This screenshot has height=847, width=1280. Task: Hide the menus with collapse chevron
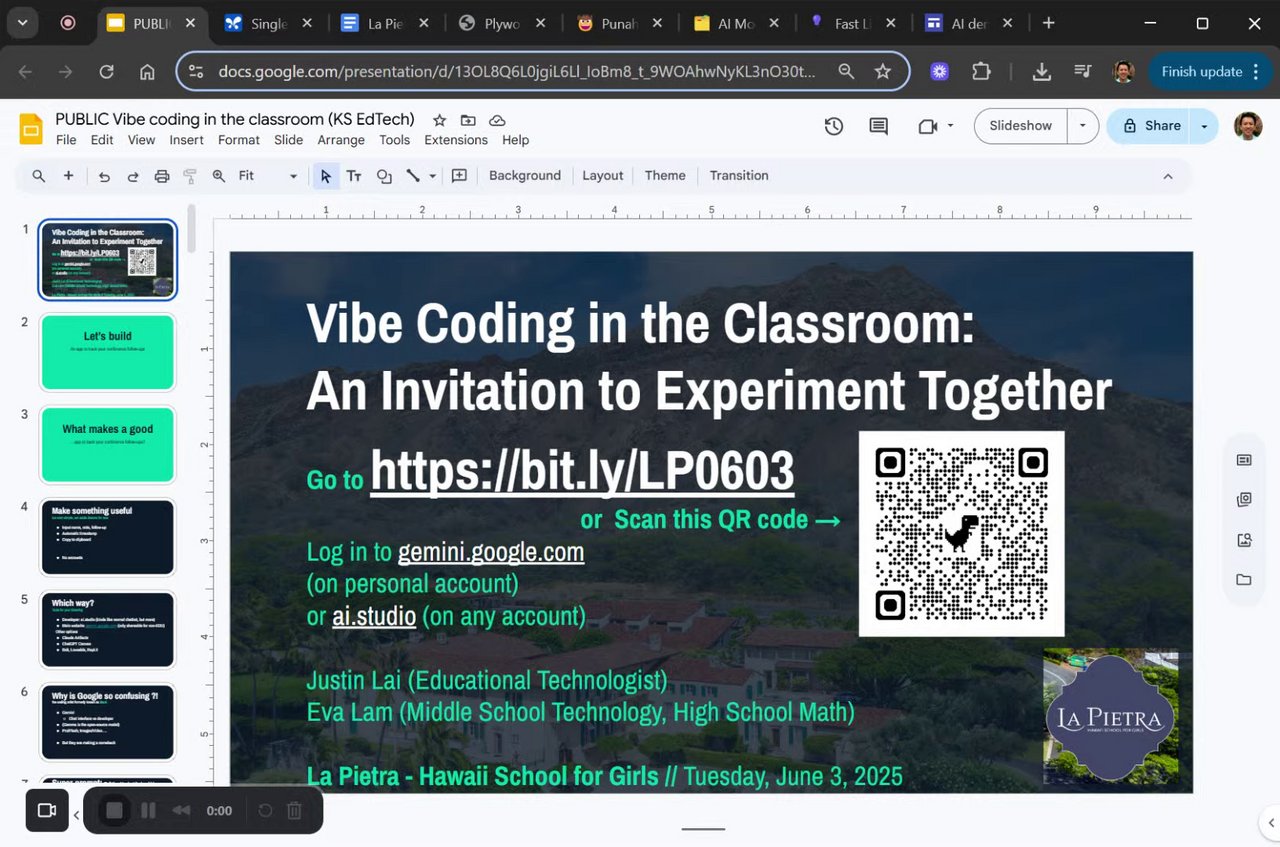click(x=1167, y=176)
